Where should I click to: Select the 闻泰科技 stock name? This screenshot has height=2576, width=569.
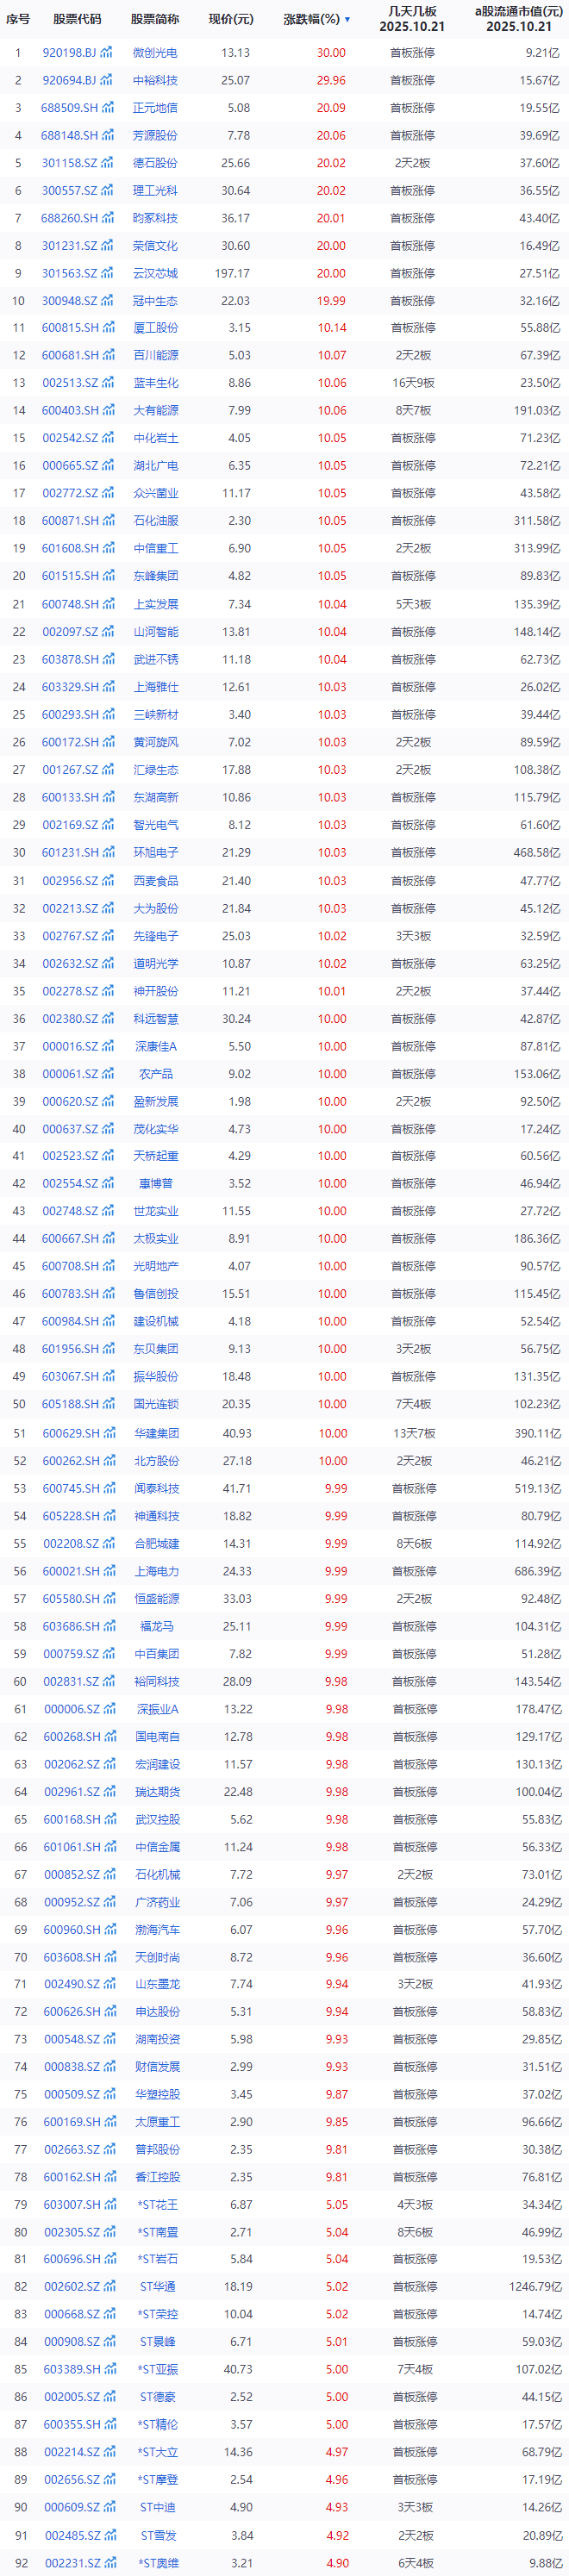[x=156, y=1488]
